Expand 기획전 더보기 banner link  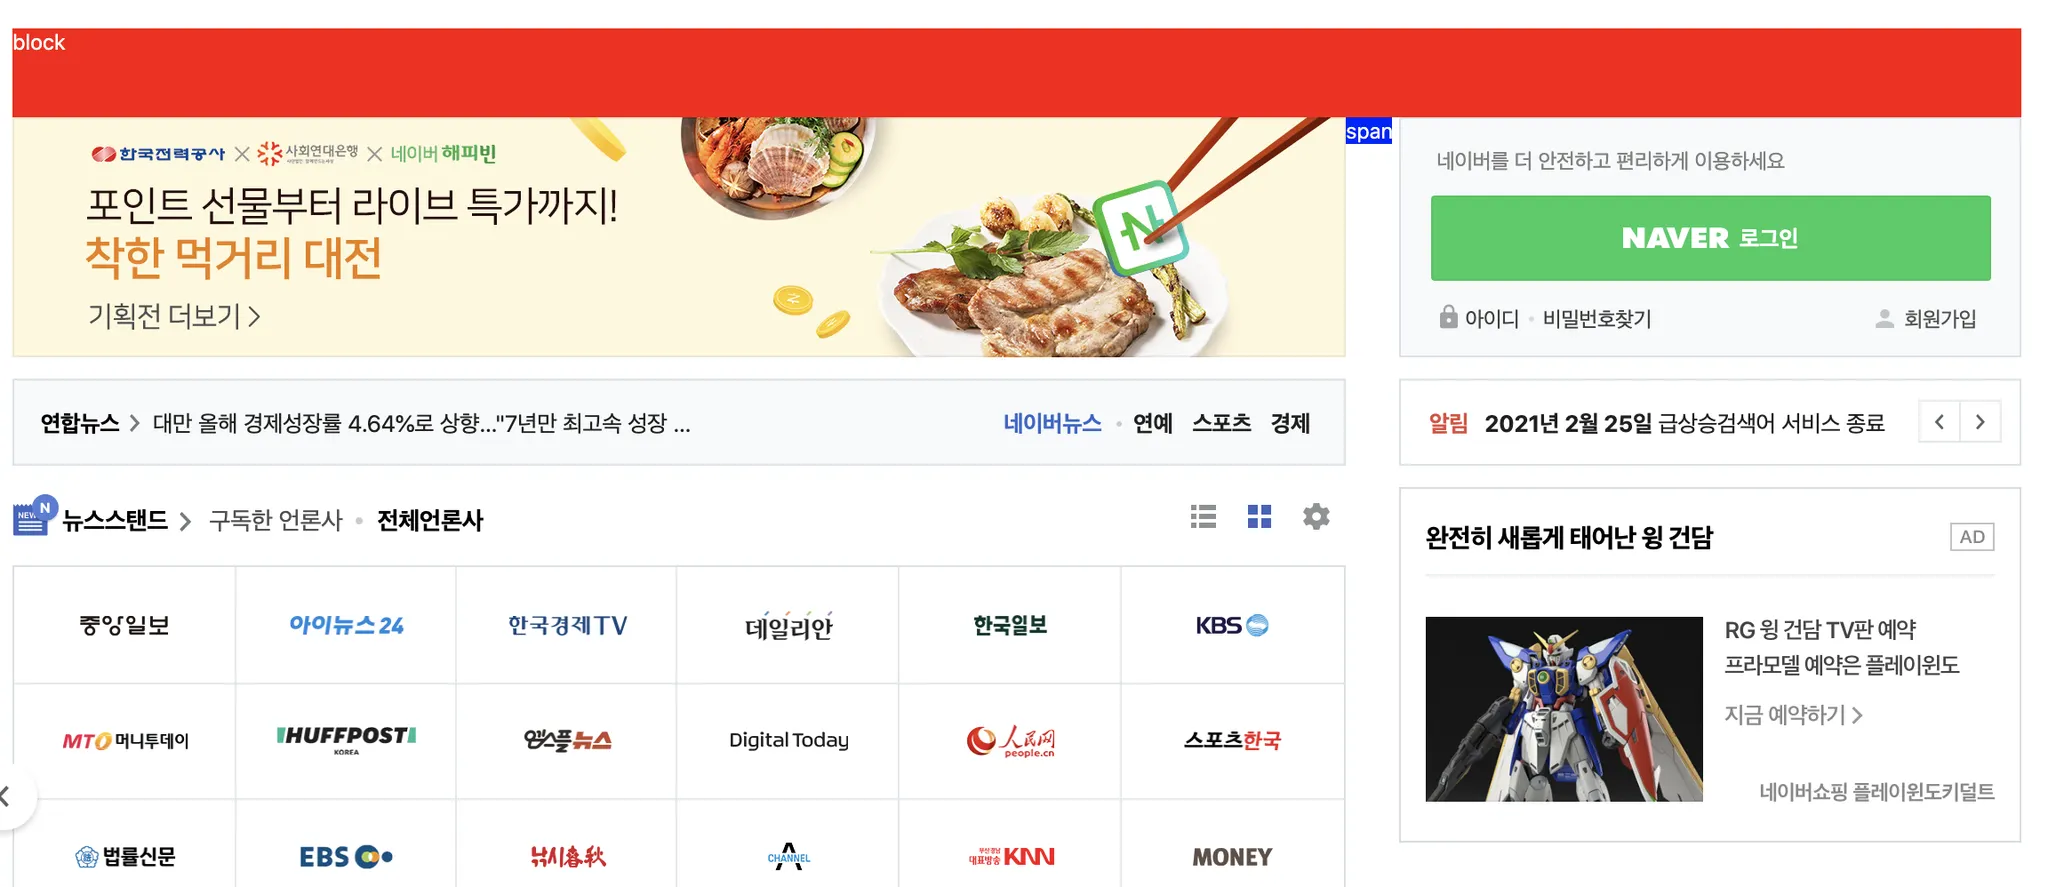tap(175, 316)
